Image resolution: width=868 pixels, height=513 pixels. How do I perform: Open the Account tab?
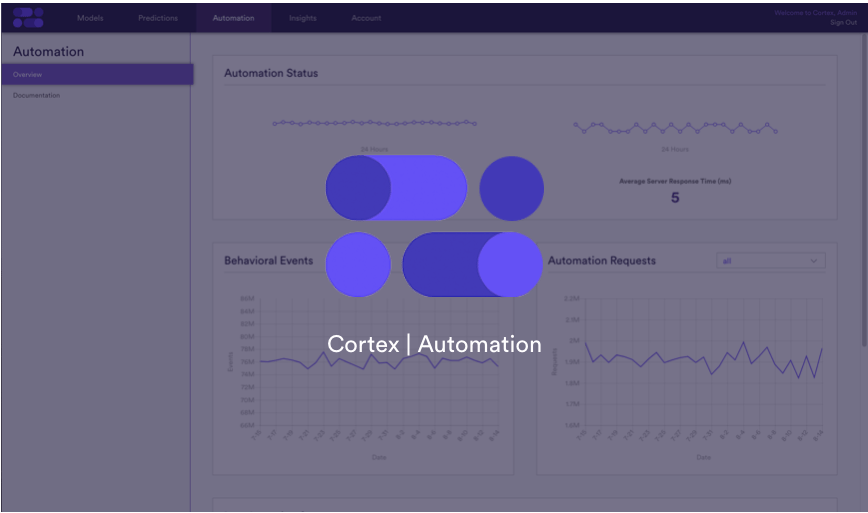(366, 18)
